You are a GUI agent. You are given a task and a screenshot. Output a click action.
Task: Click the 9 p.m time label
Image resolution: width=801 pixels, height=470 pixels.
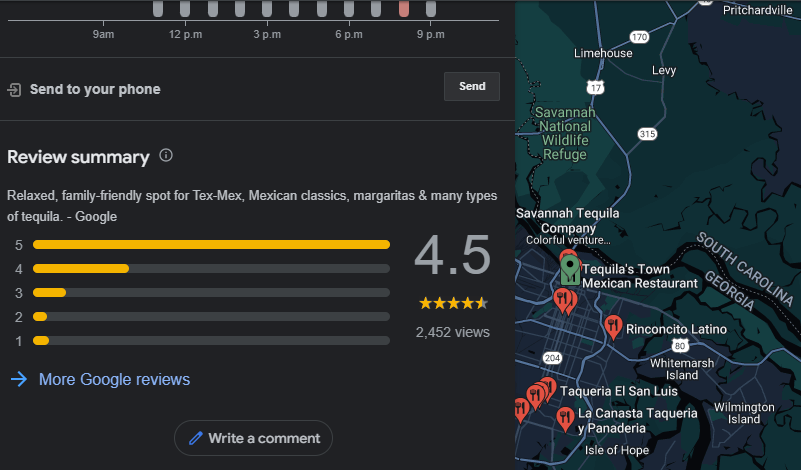pos(431,34)
